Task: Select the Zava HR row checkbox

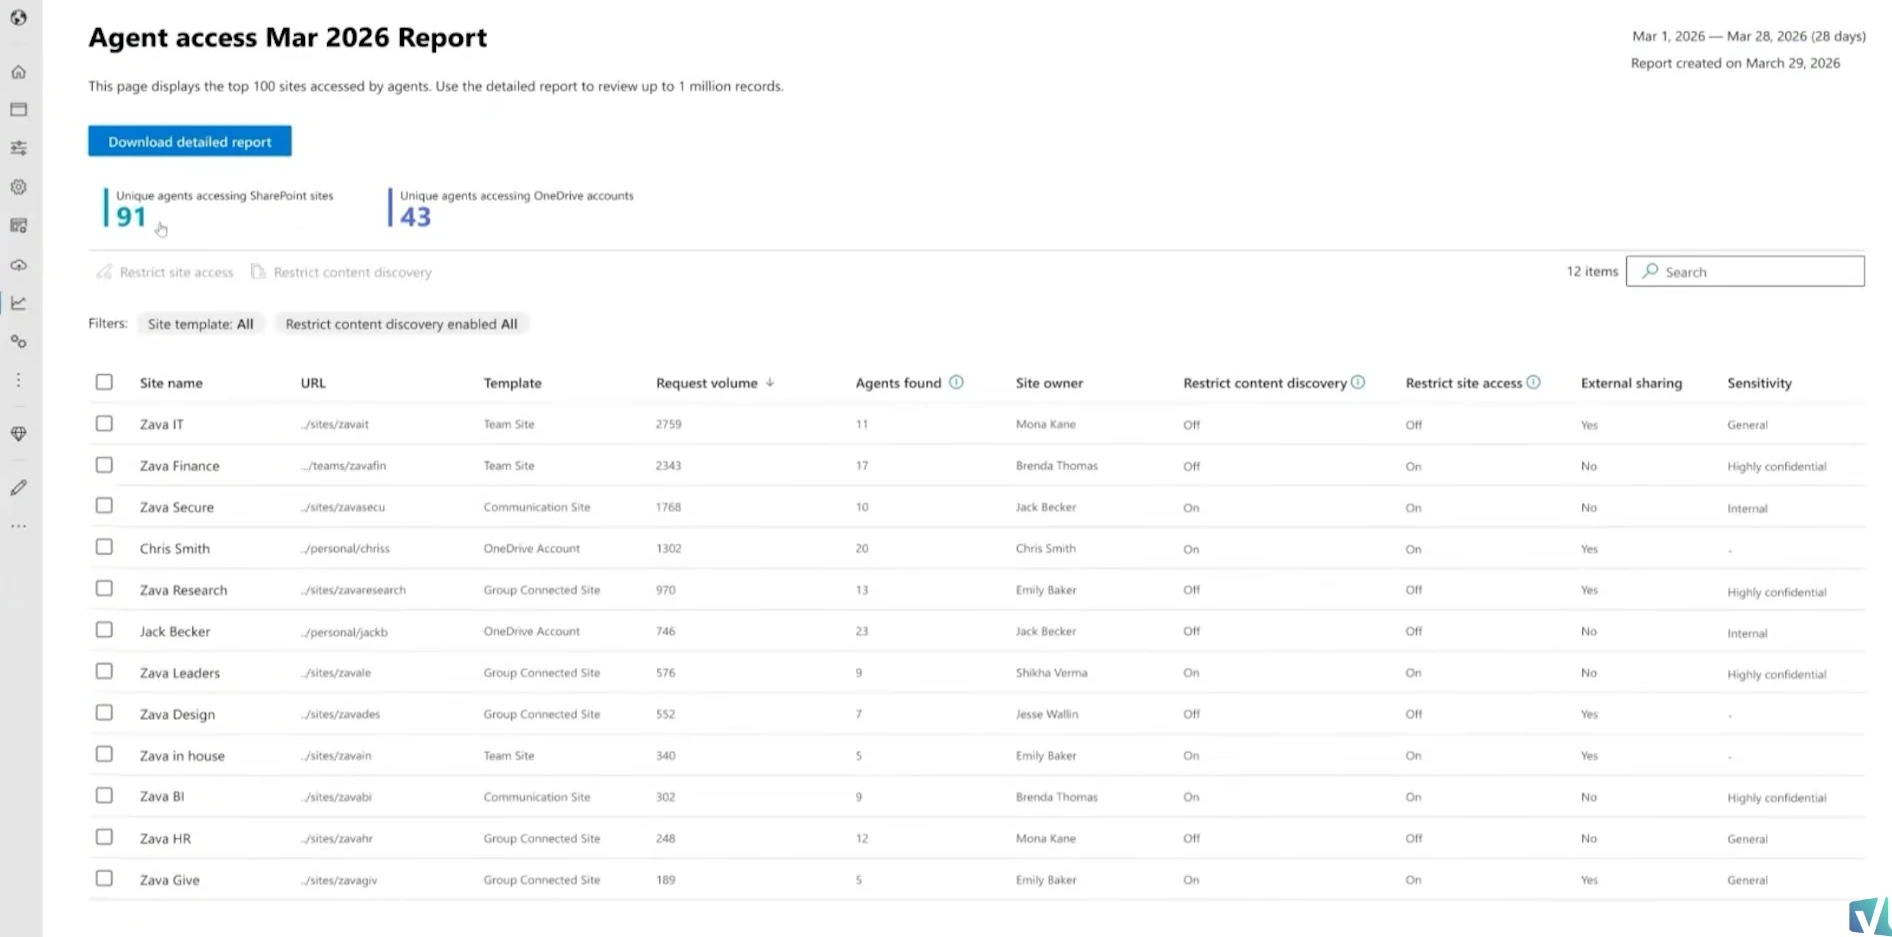Action: tap(104, 837)
